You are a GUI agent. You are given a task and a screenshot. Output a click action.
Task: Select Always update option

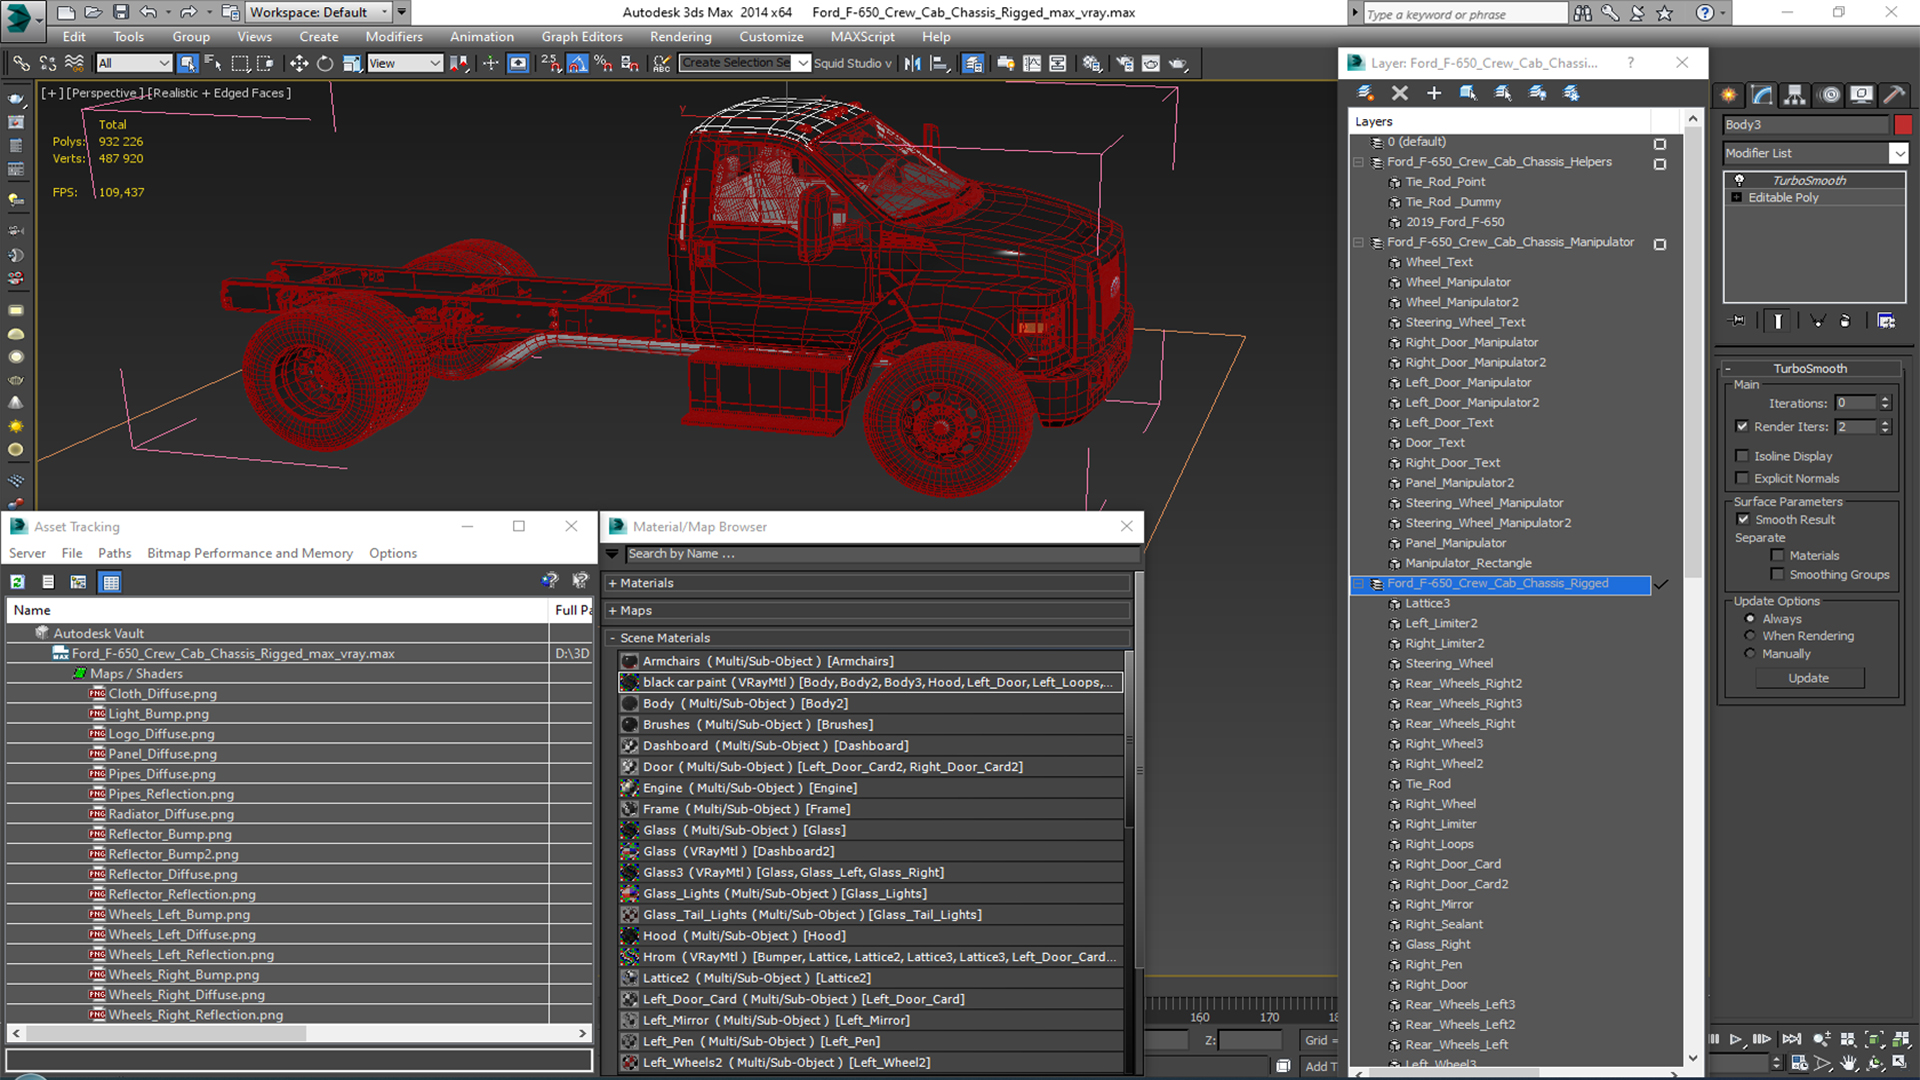click(x=1749, y=619)
